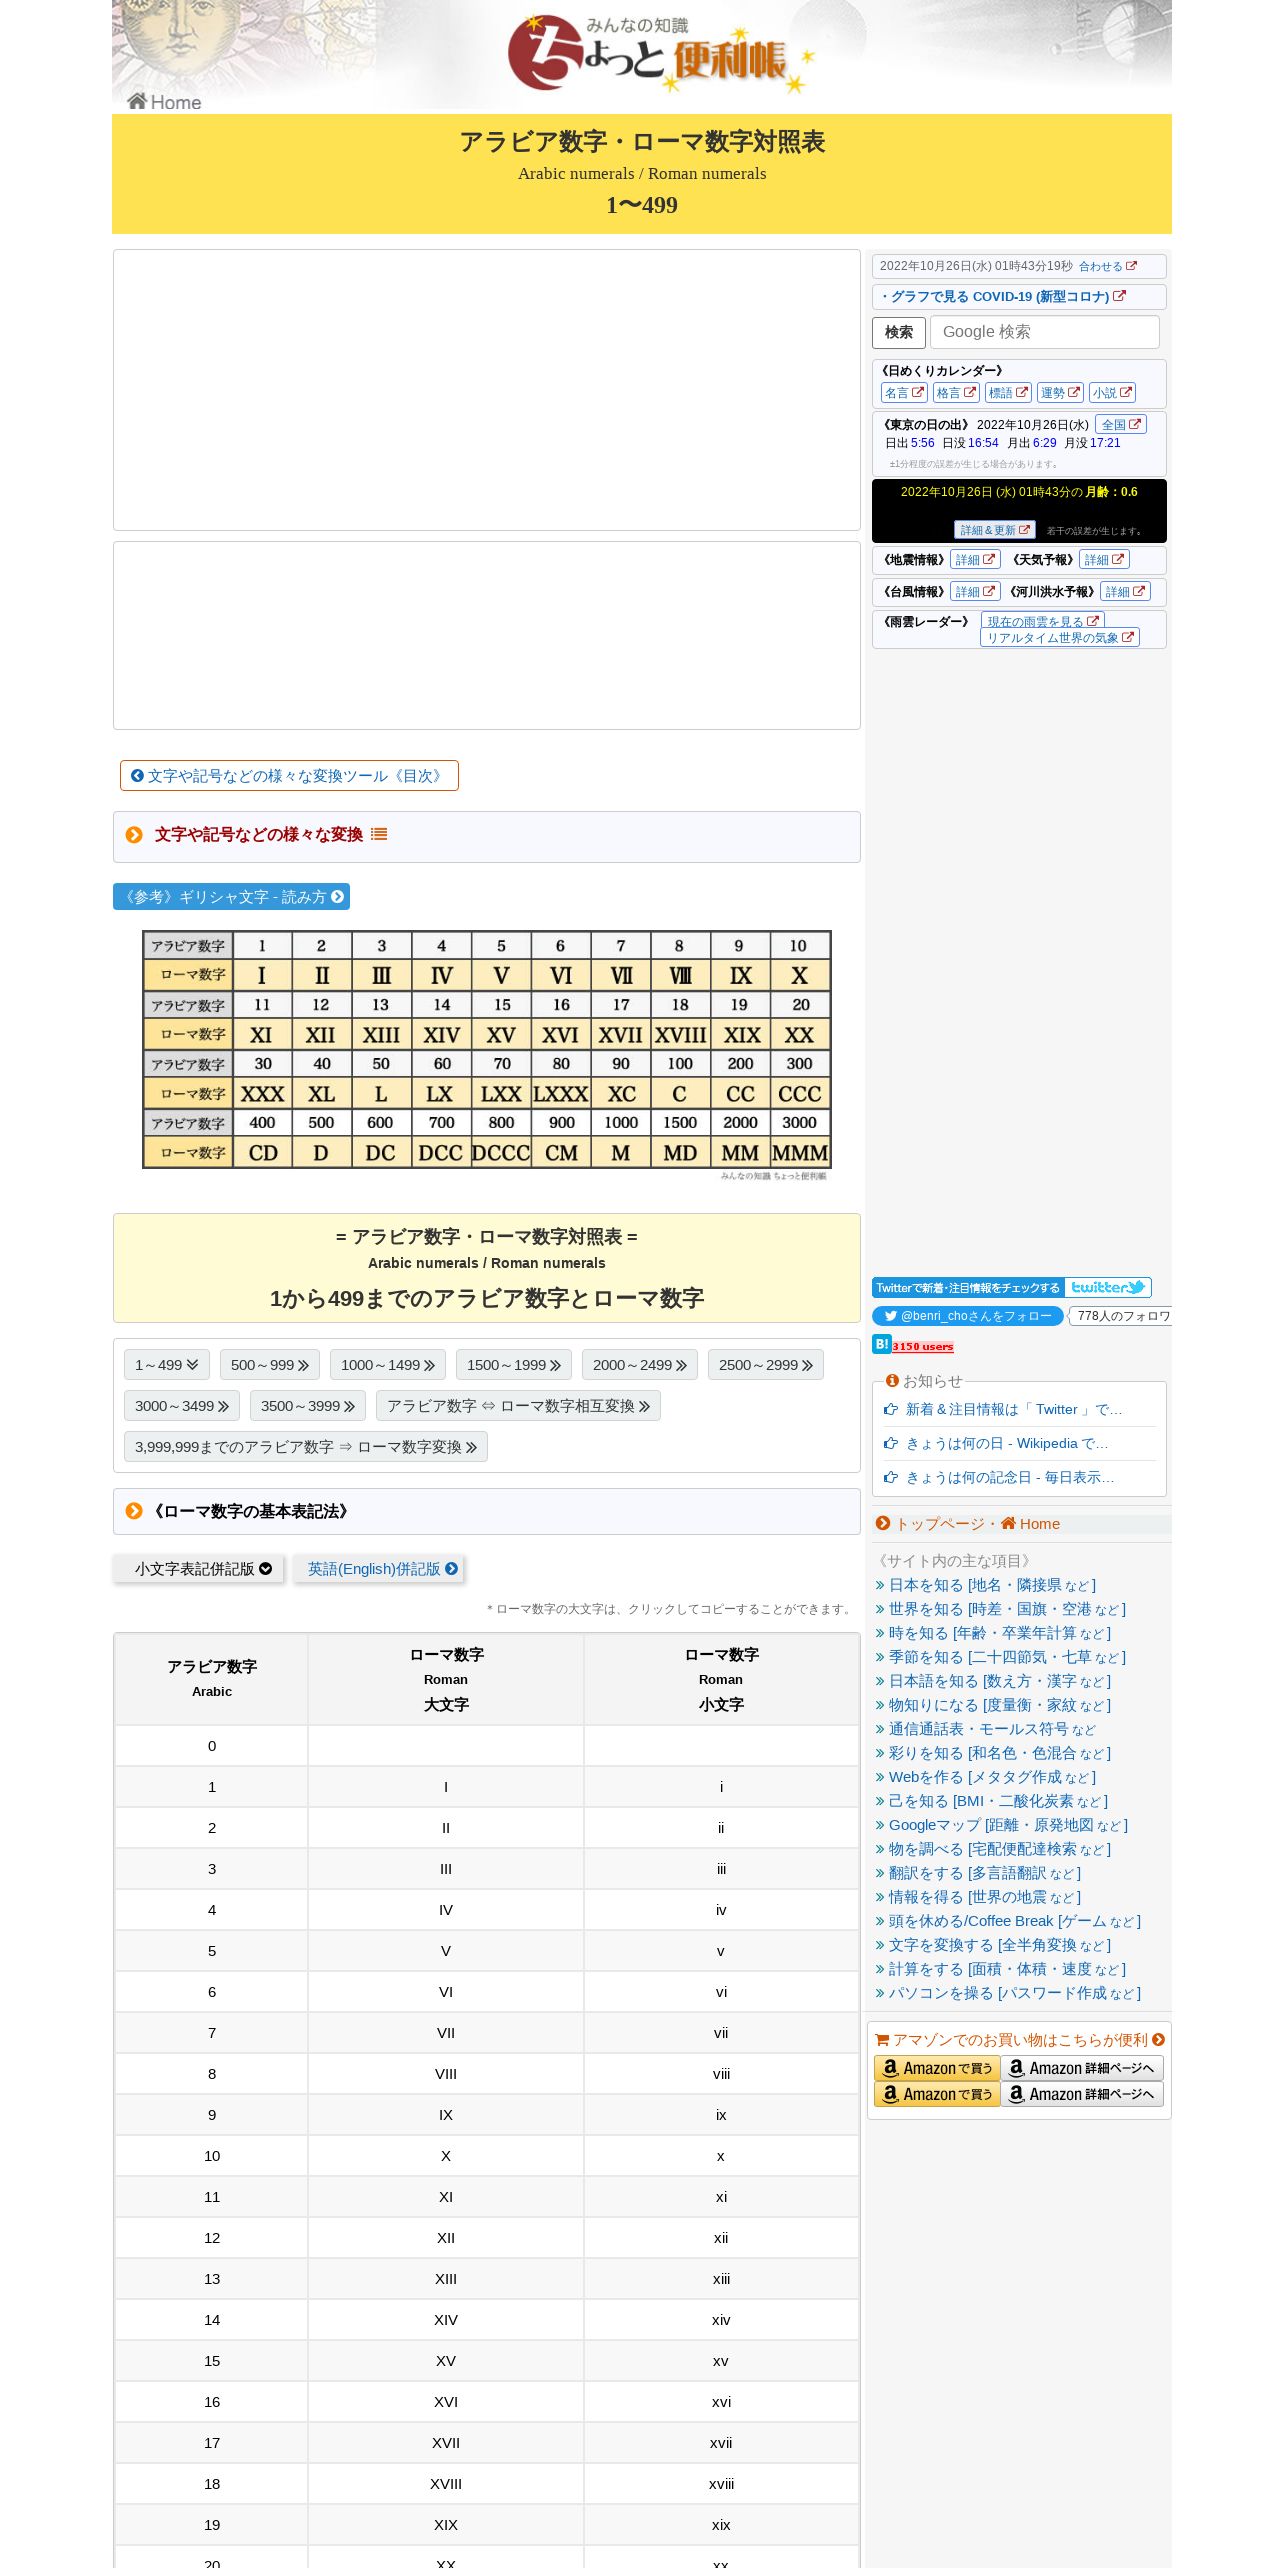The width and height of the screenshot is (1284, 2568).
Task: Go to 500～999 page
Action: 270,1365
